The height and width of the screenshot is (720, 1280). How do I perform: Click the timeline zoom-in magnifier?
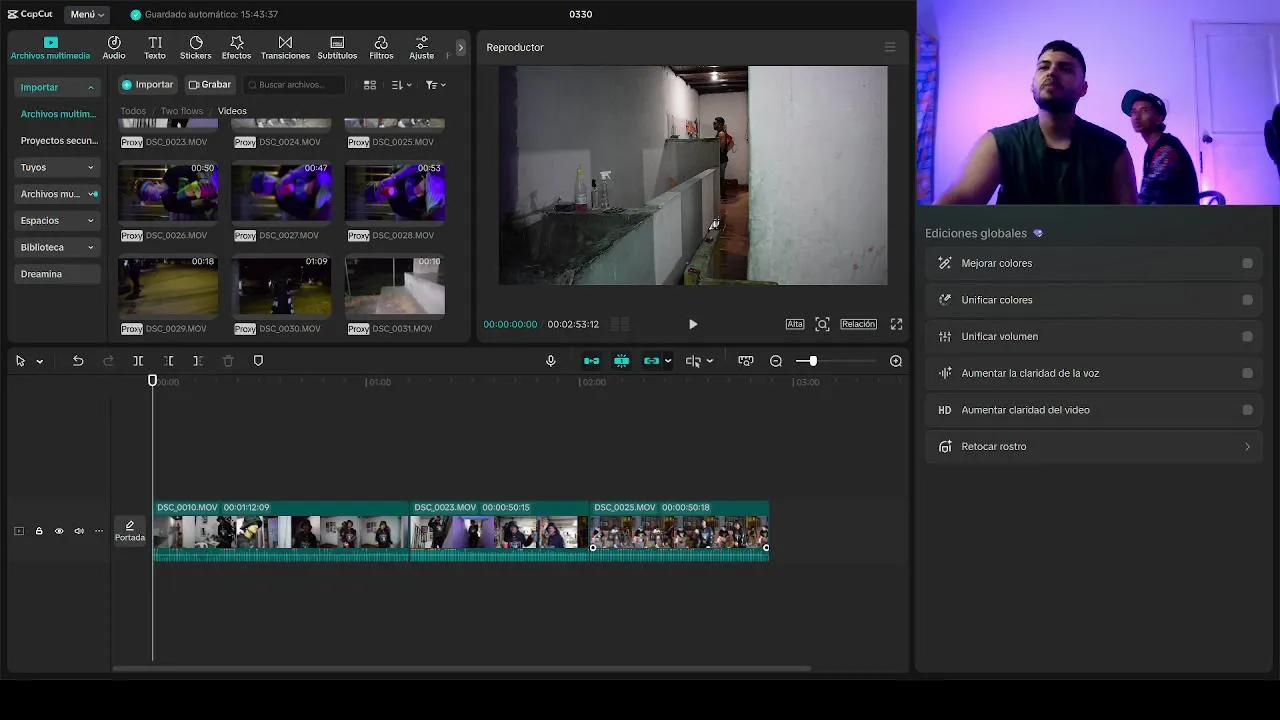click(x=896, y=361)
